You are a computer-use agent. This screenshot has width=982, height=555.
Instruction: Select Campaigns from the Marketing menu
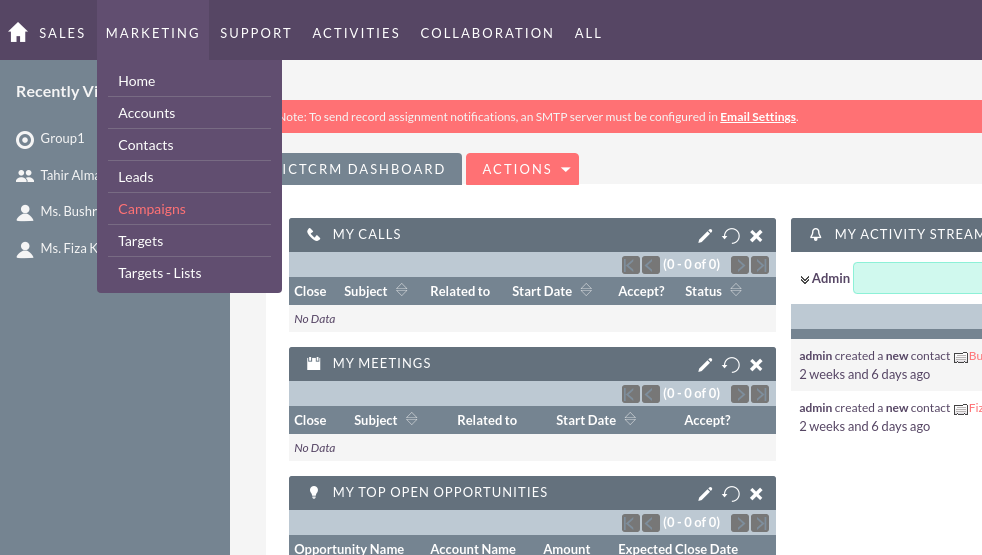click(x=152, y=209)
